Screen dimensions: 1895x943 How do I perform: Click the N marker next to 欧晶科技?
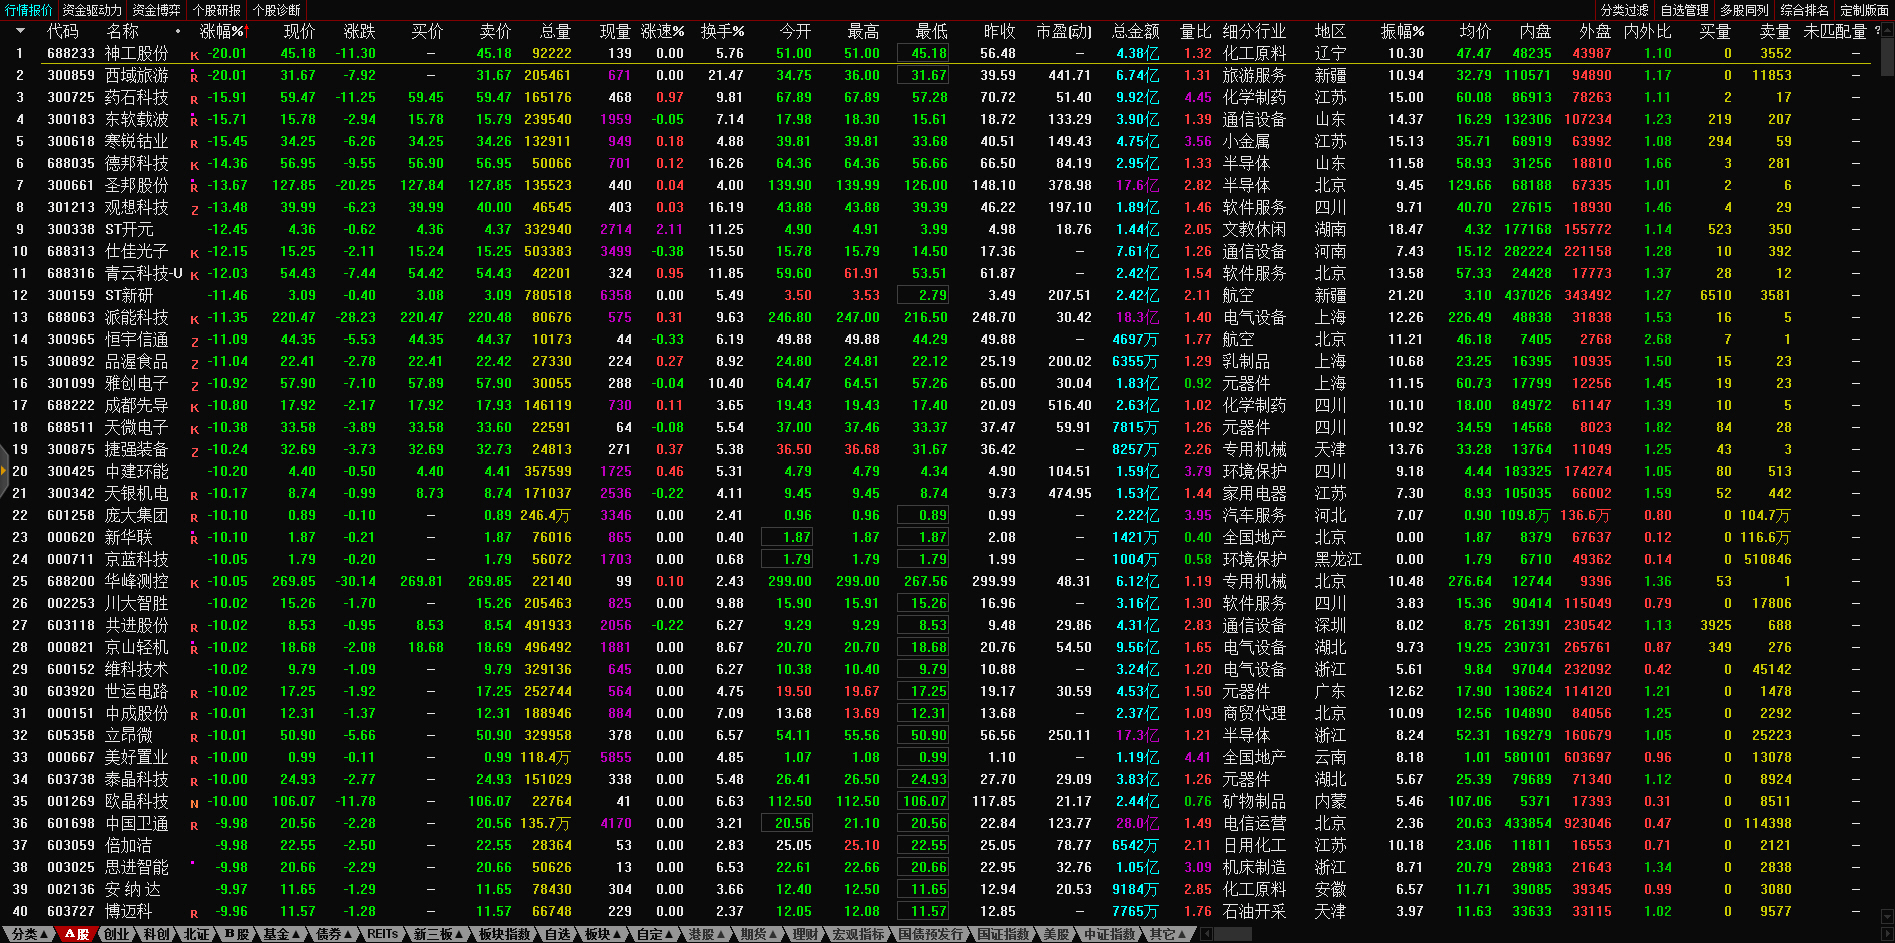tap(194, 803)
